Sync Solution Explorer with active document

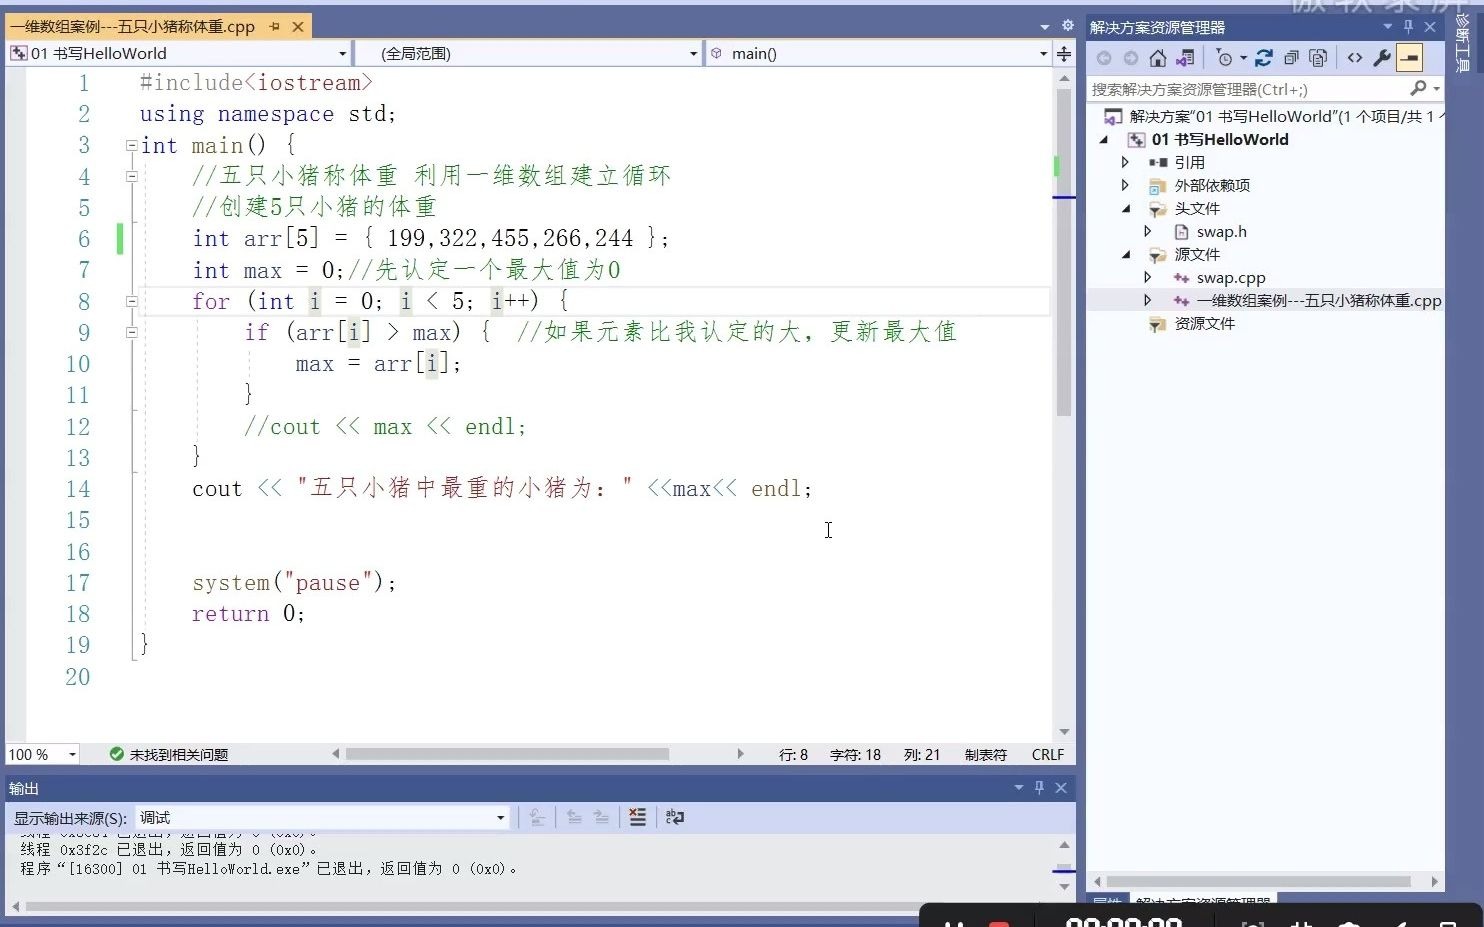click(x=1185, y=57)
